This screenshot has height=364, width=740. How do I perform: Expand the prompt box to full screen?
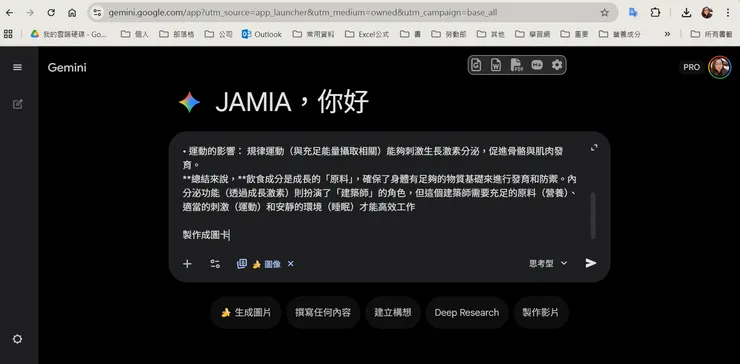594,148
